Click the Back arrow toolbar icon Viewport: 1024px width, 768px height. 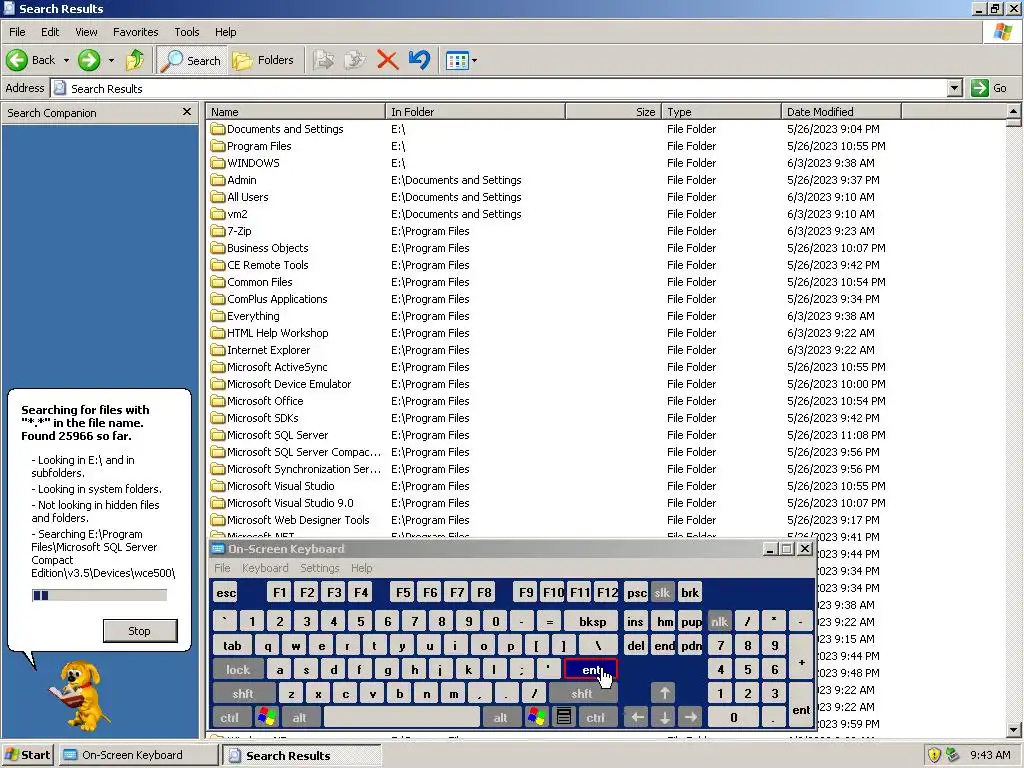(17, 60)
